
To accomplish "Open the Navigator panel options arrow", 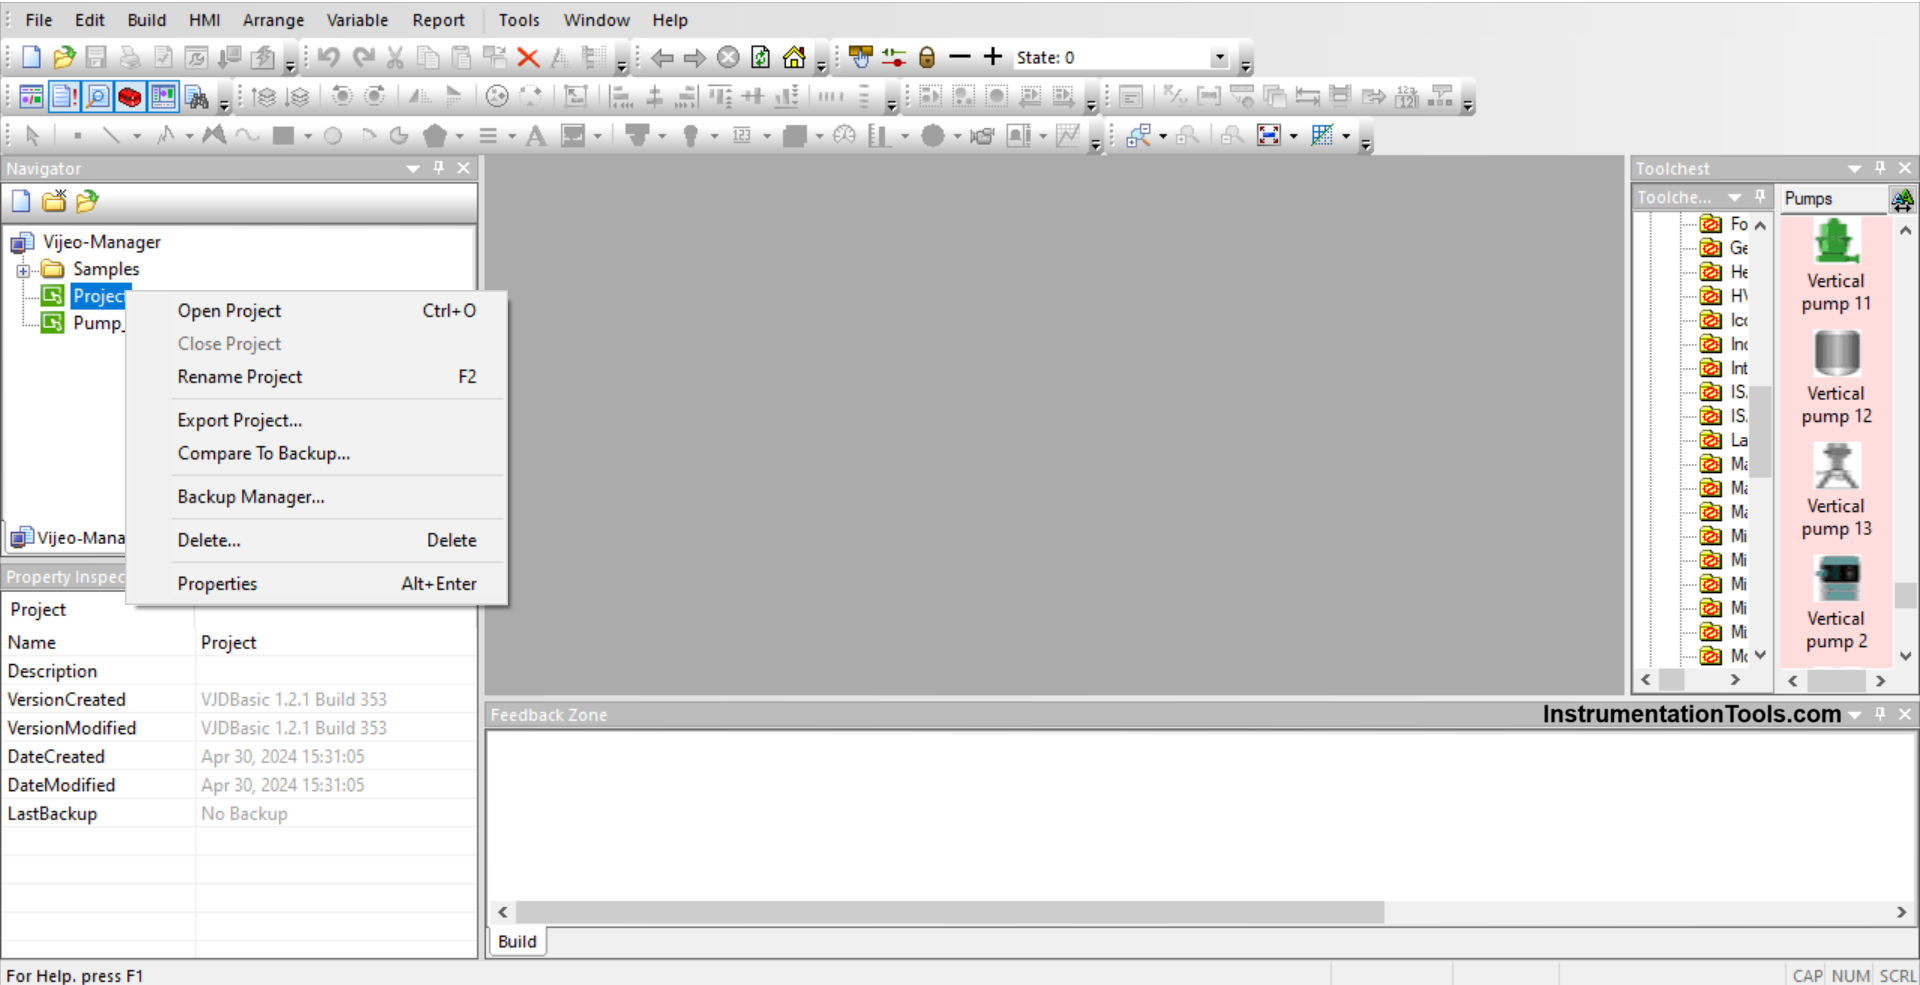I will (413, 169).
